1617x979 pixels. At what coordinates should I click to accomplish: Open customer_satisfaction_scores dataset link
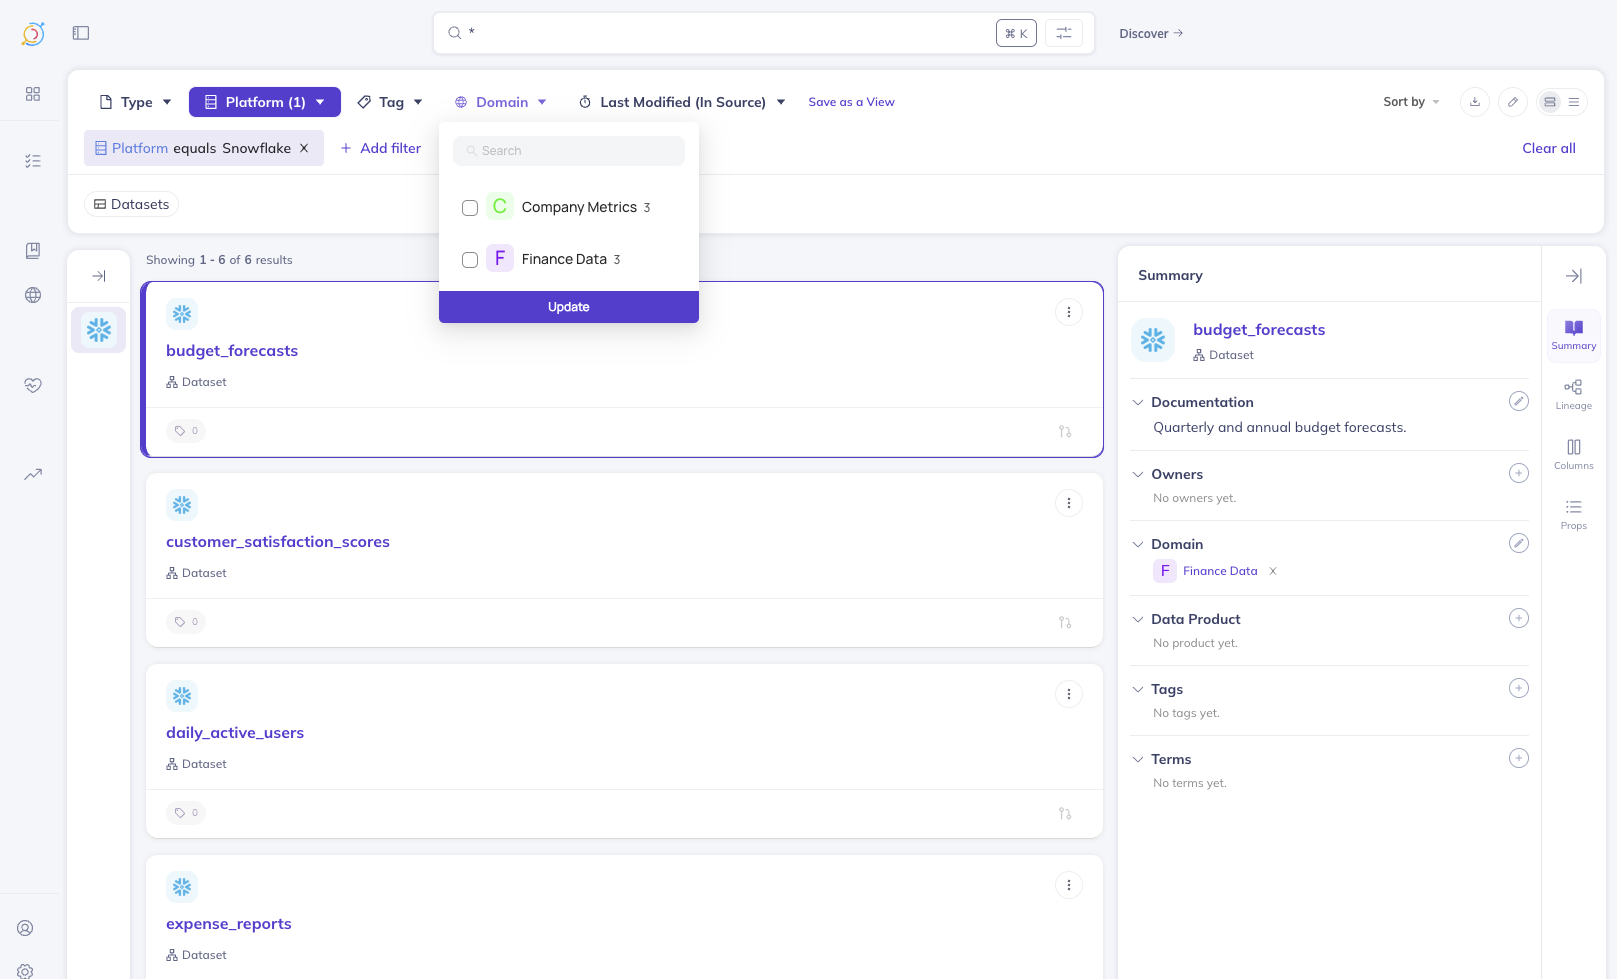[278, 542]
